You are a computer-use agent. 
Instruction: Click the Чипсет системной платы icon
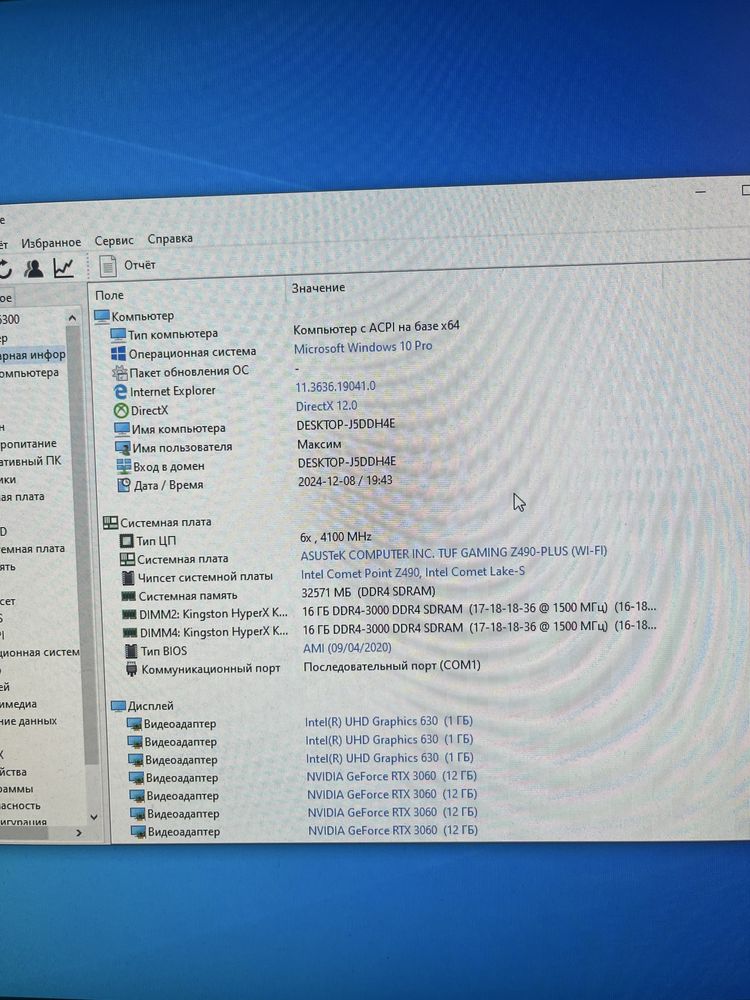(x=128, y=578)
